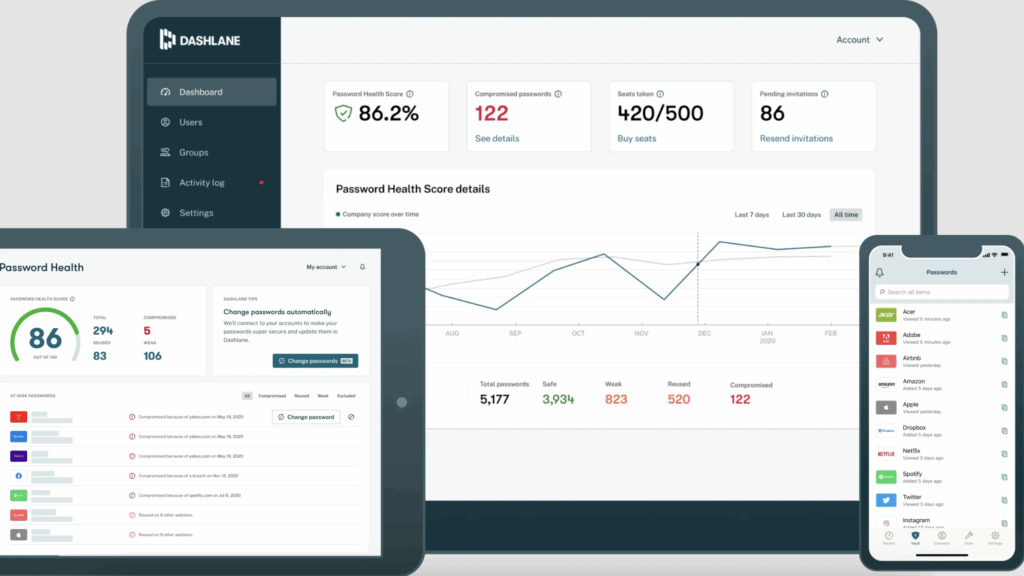The height and width of the screenshot is (576, 1024).
Task: Click the Buy seats link
Action: click(x=637, y=138)
